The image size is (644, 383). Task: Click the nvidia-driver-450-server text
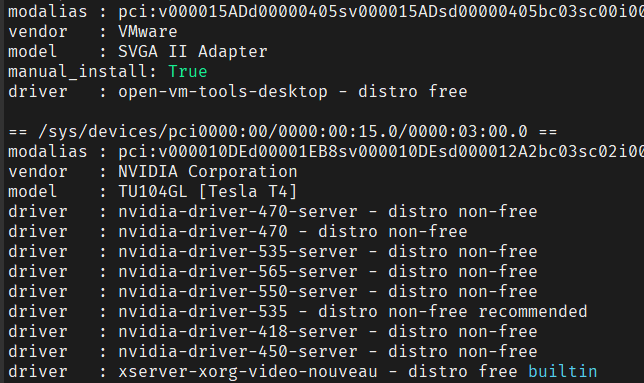pos(238,352)
